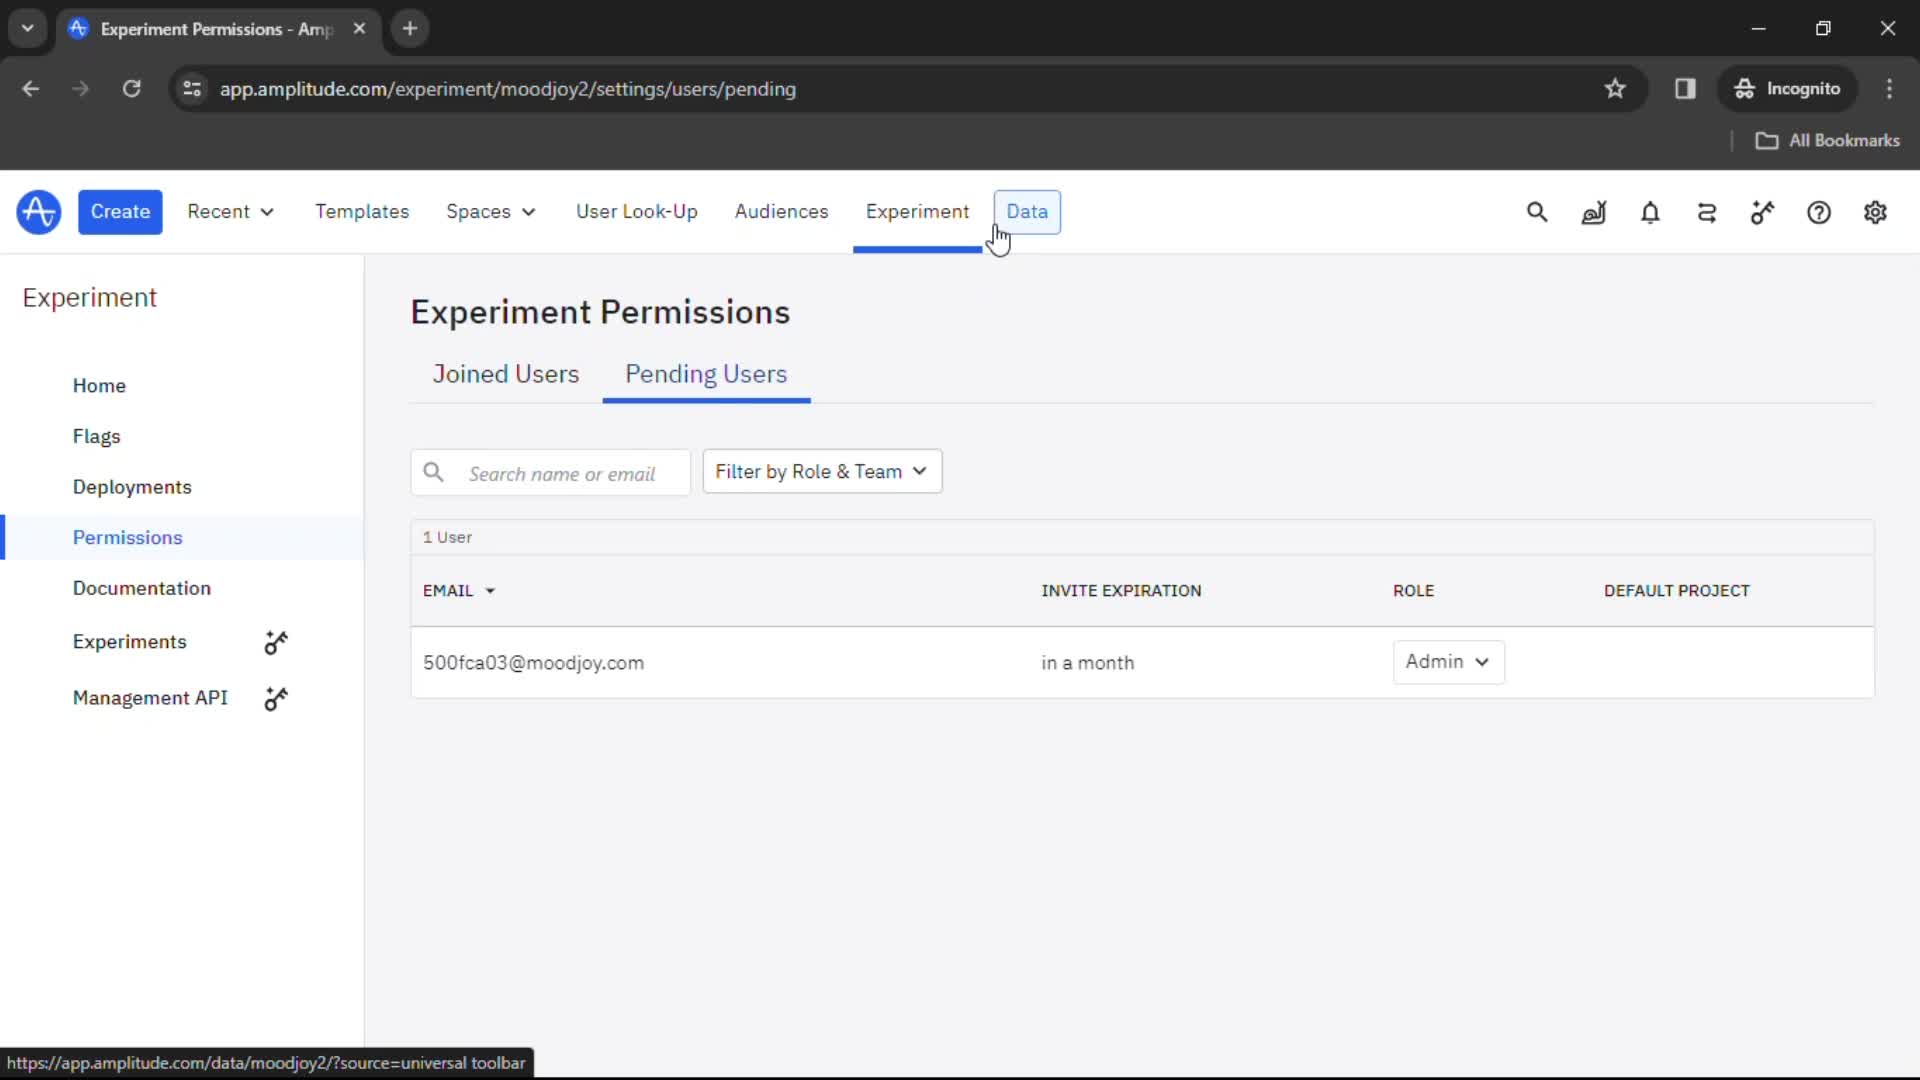The width and height of the screenshot is (1920, 1080).
Task: Click the notifications bell icon
Action: point(1650,212)
